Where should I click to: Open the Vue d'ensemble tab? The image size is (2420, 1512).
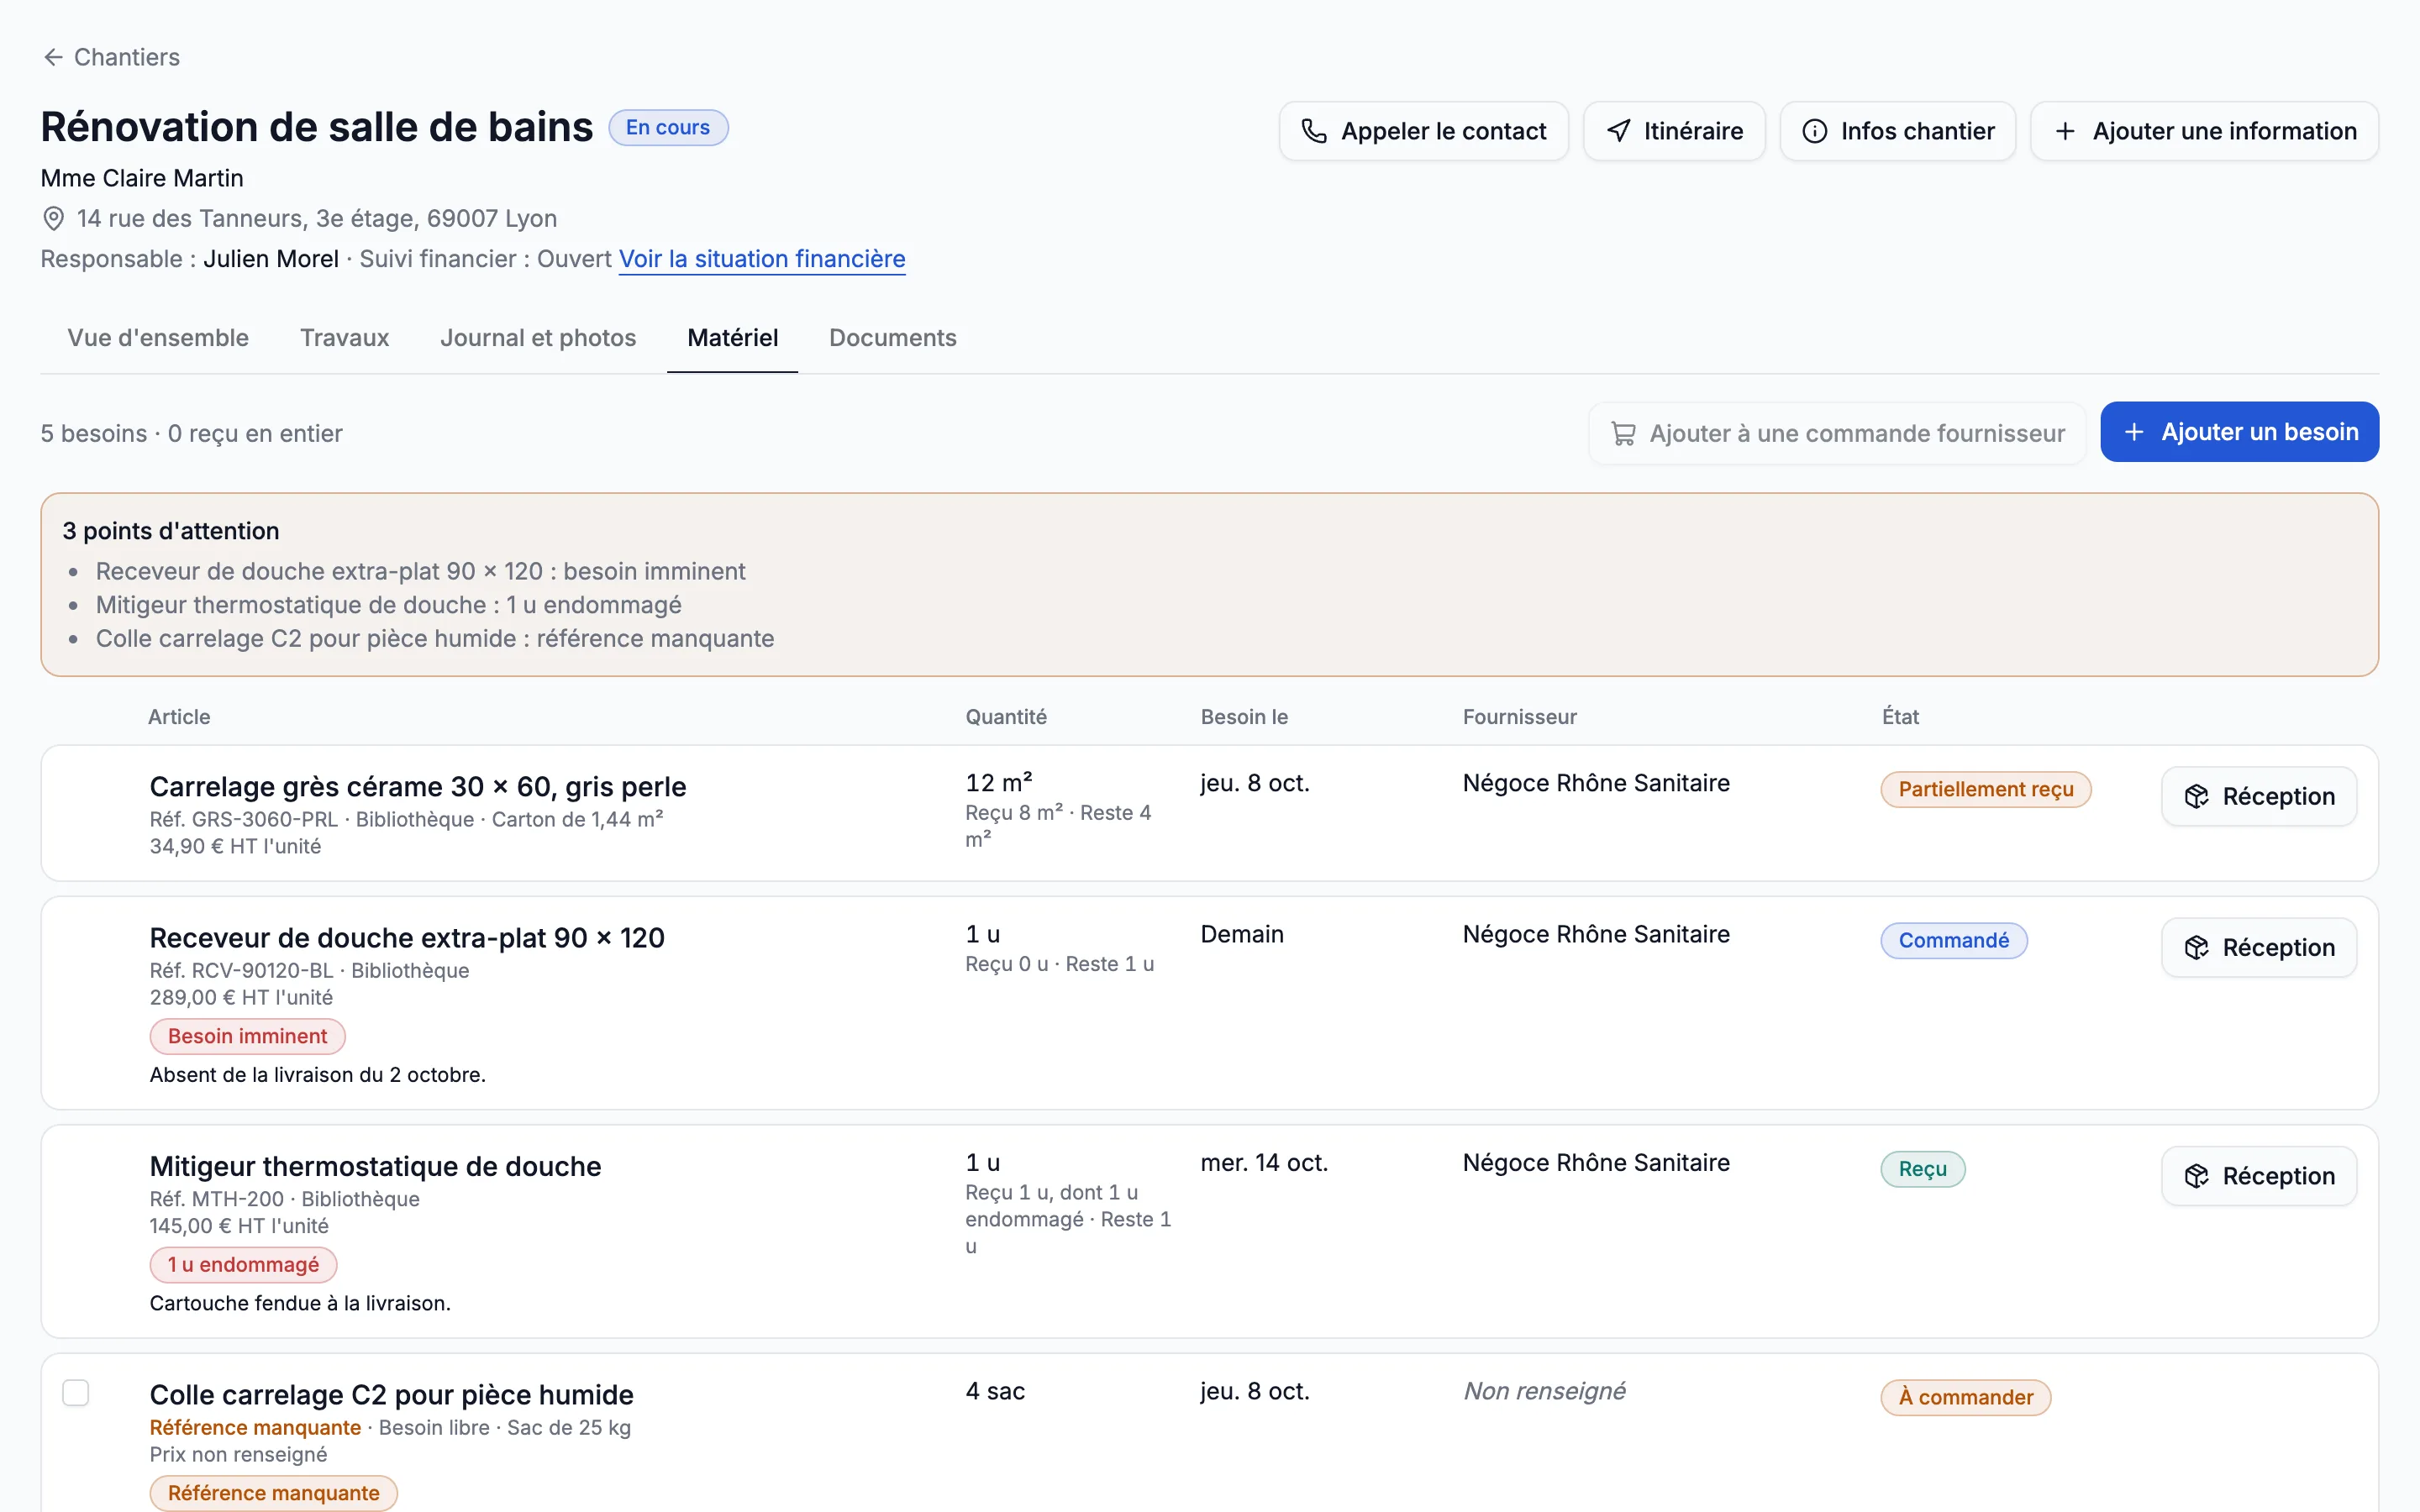coord(158,338)
